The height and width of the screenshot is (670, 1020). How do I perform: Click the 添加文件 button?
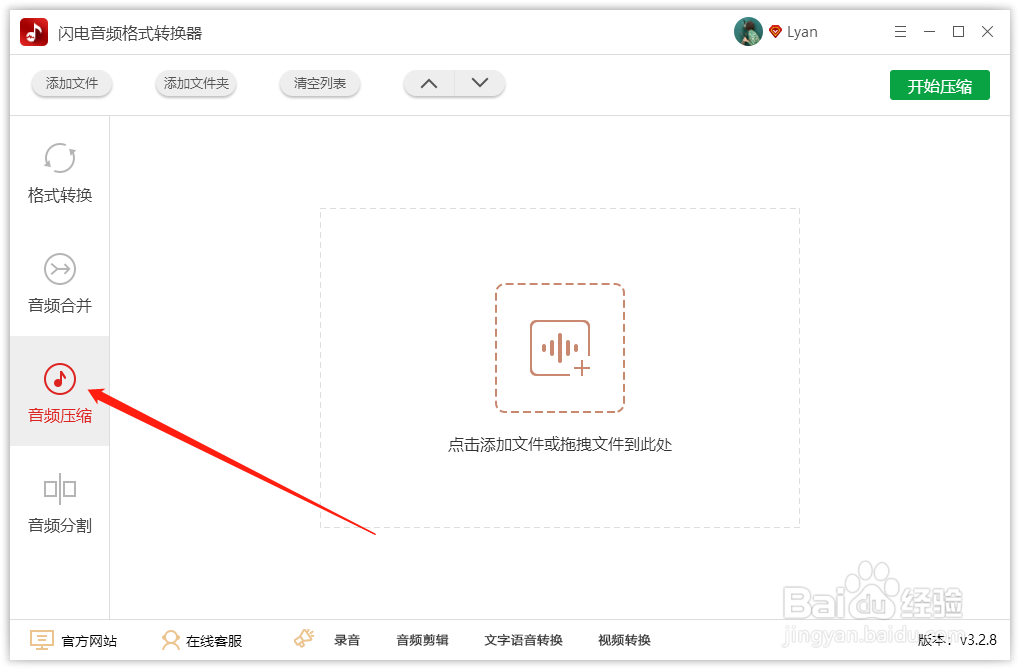click(x=72, y=83)
